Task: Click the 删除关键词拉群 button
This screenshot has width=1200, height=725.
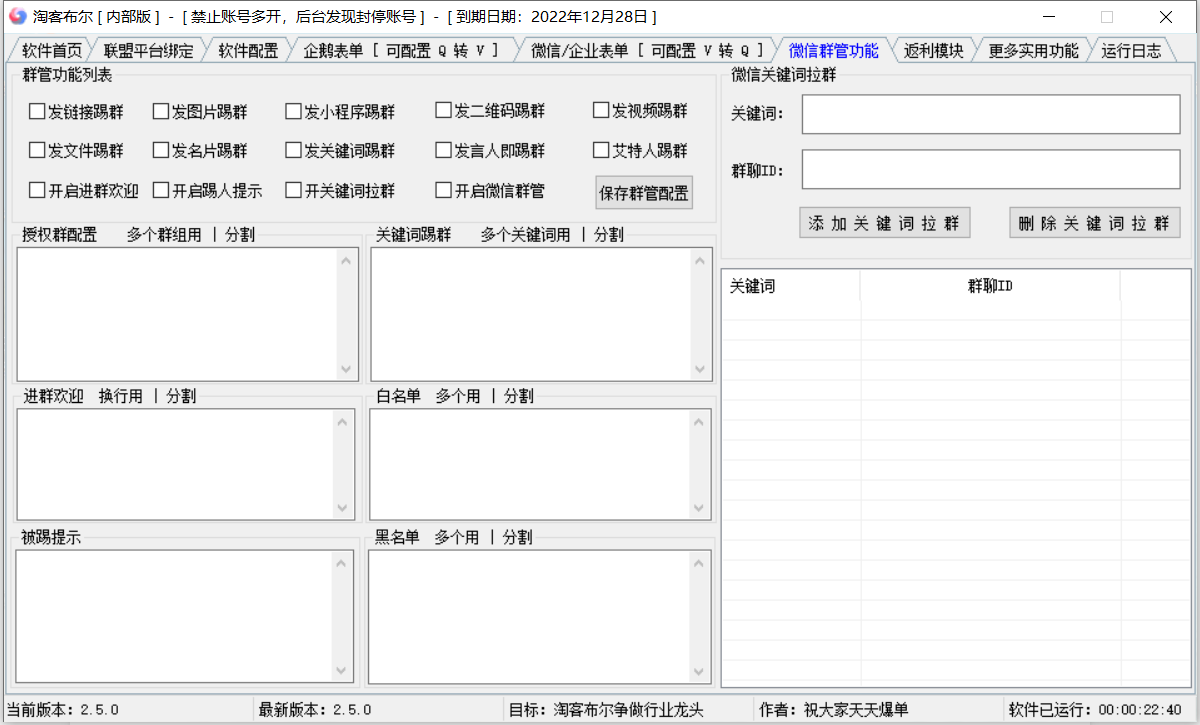Action: [x=1095, y=223]
